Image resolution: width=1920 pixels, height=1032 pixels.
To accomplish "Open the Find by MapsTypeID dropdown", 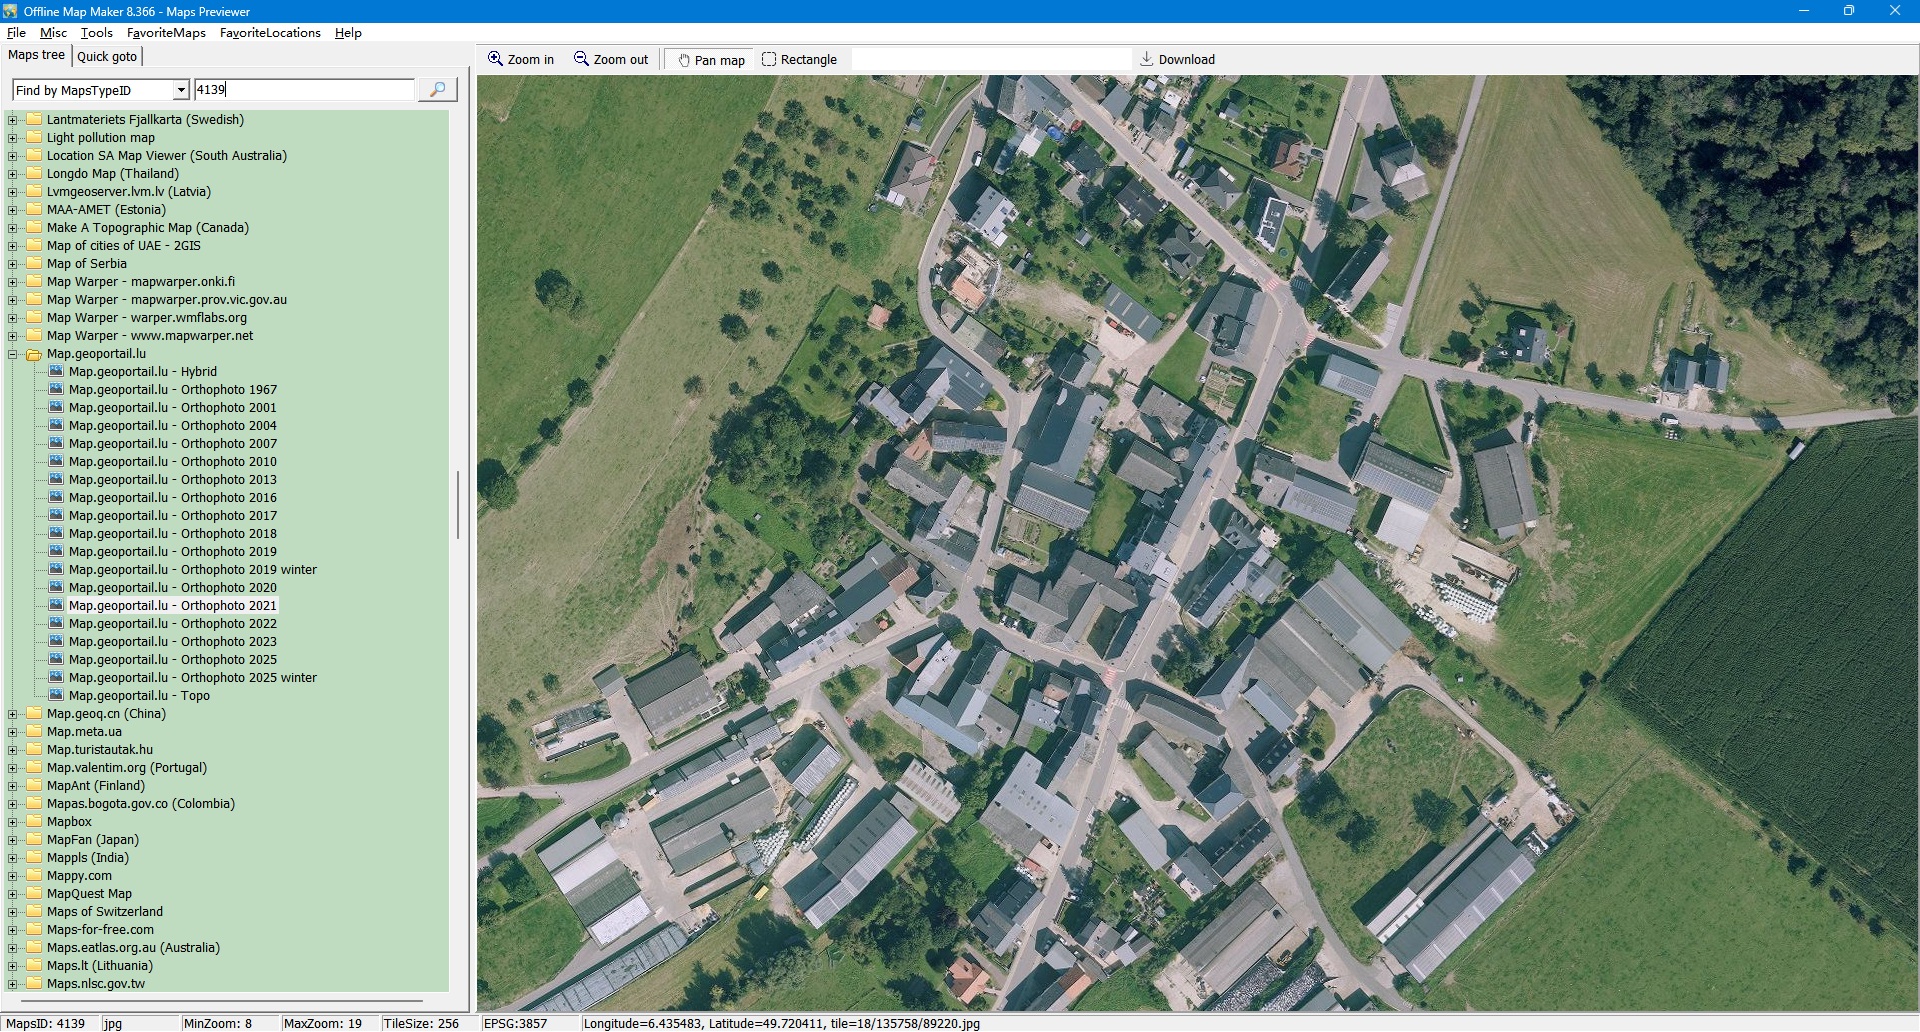I will pyautogui.click(x=181, y=90).
